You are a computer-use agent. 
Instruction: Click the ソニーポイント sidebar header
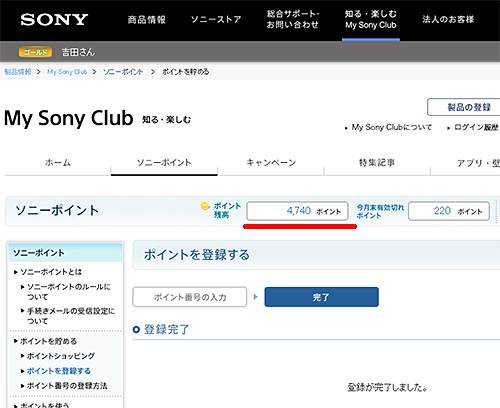tap(65, 253)
